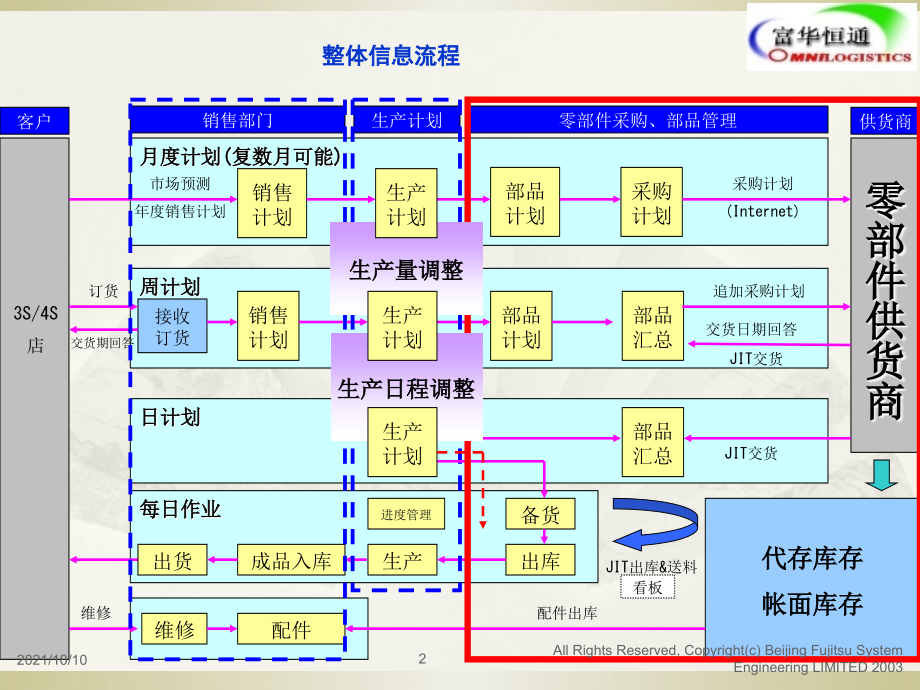Screen dimensions: 920x690
Task: Click the 生产计划 box in the daily plan row
Action: coord(402,442)
